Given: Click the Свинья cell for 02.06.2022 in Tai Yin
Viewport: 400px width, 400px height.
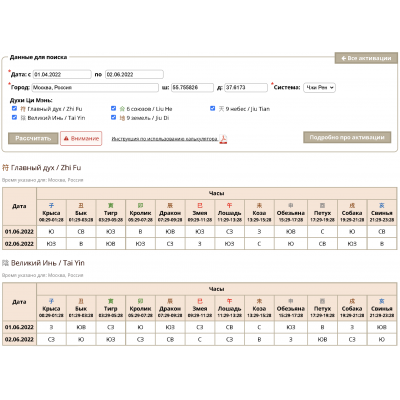Looking at the screenshot, I should tap(382, 339).
